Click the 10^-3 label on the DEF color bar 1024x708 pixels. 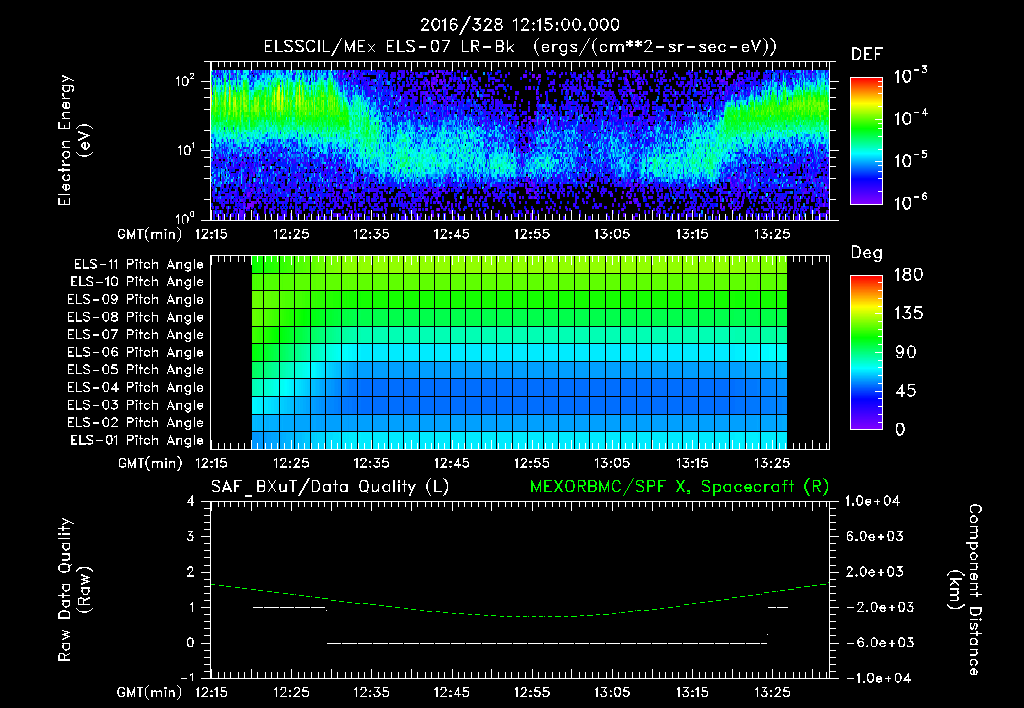pos(910,75)
